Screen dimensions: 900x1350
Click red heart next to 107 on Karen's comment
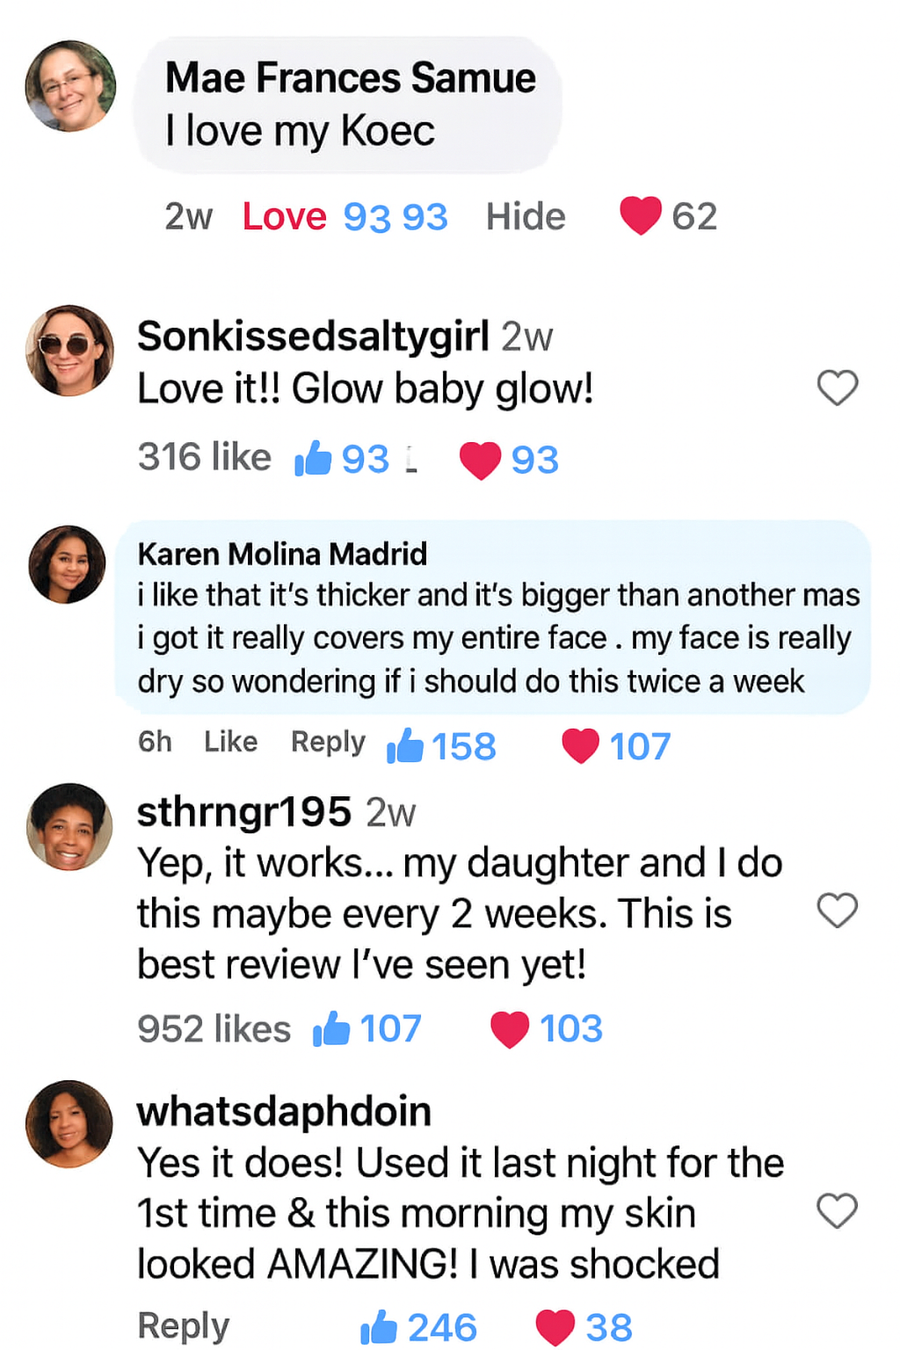coord(580,746)
